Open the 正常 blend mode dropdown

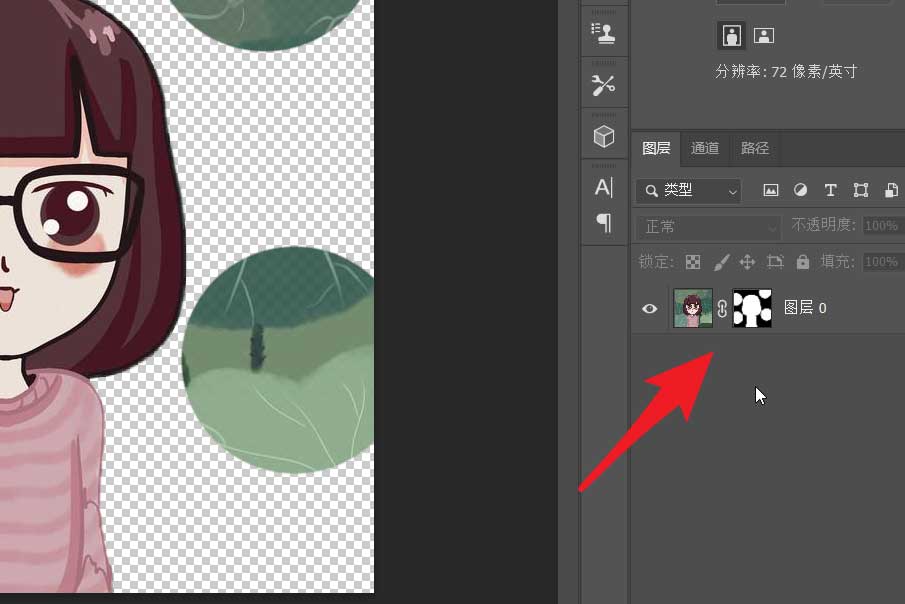point(708,227)
